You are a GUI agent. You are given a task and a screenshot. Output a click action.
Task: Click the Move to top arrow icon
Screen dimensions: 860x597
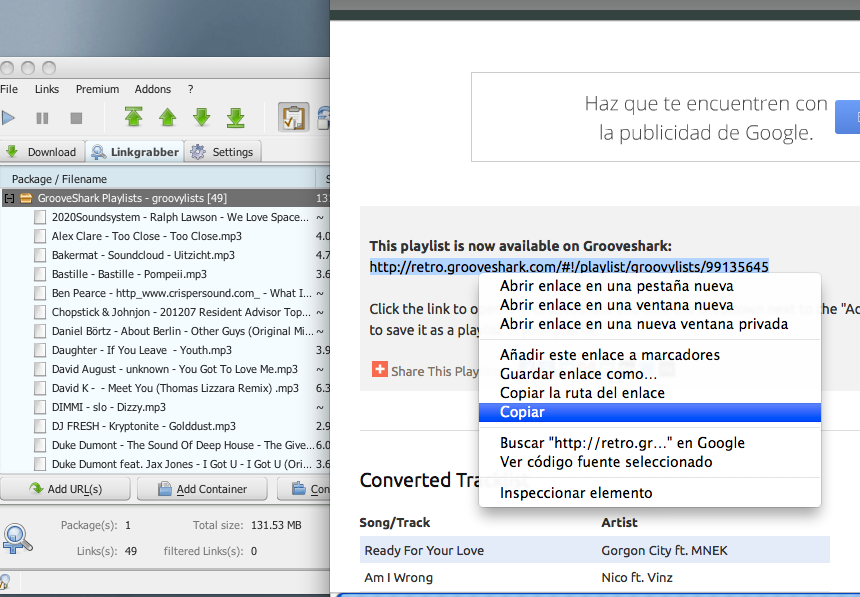[x=134, y=118]
